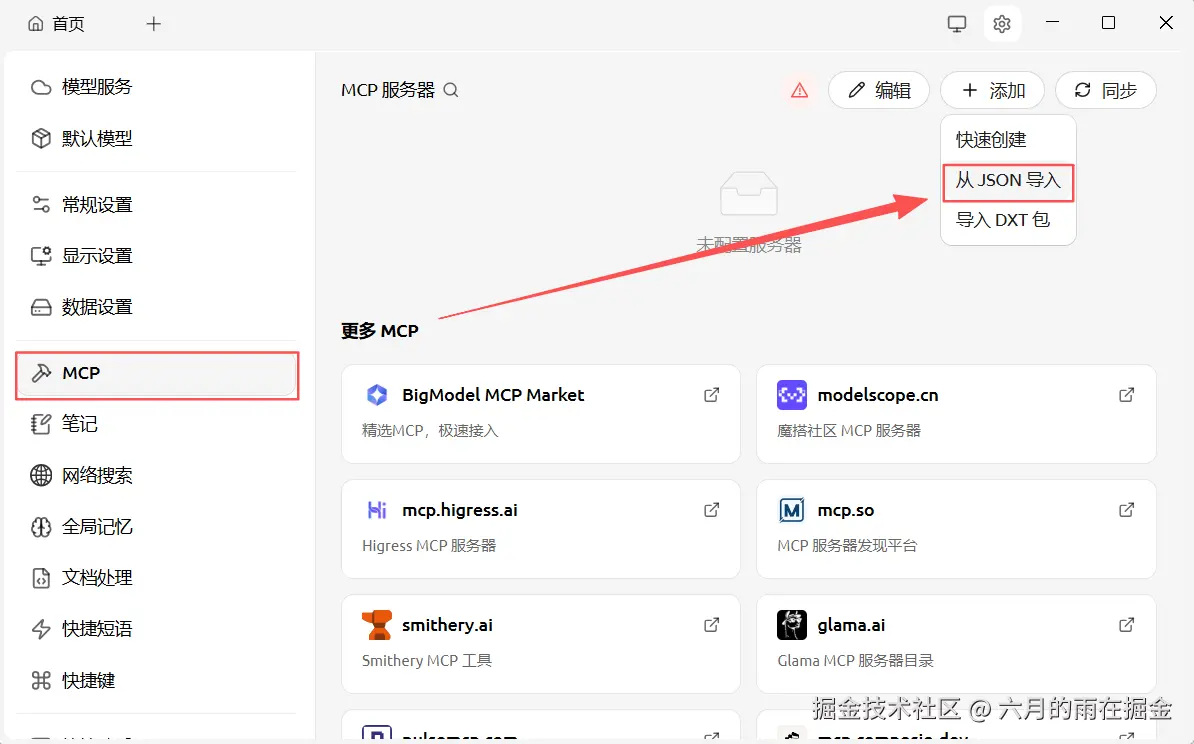Open 笔记 notes settings

[x=156, y=424]
